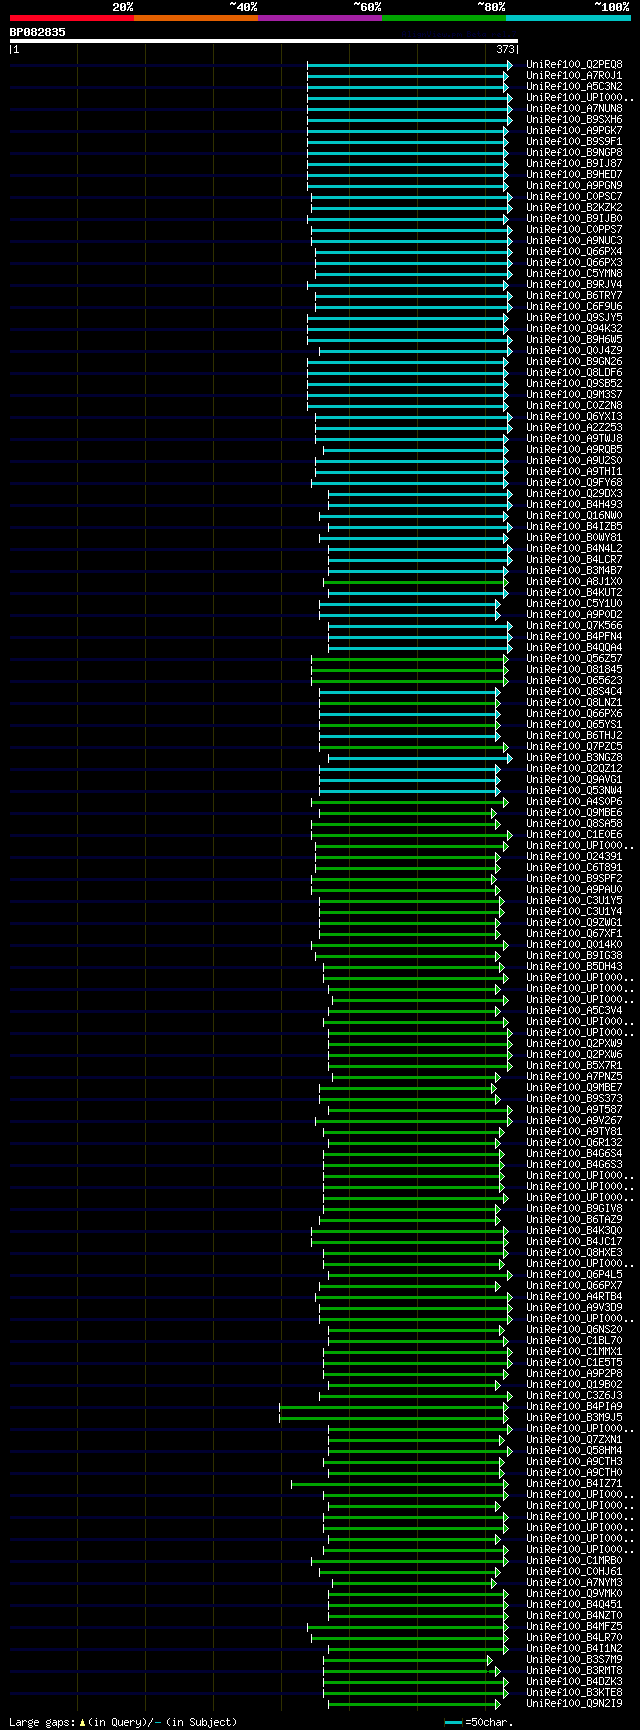
Task: Select the UniRef100_Q014K0 label
Action: pos(574,945)
